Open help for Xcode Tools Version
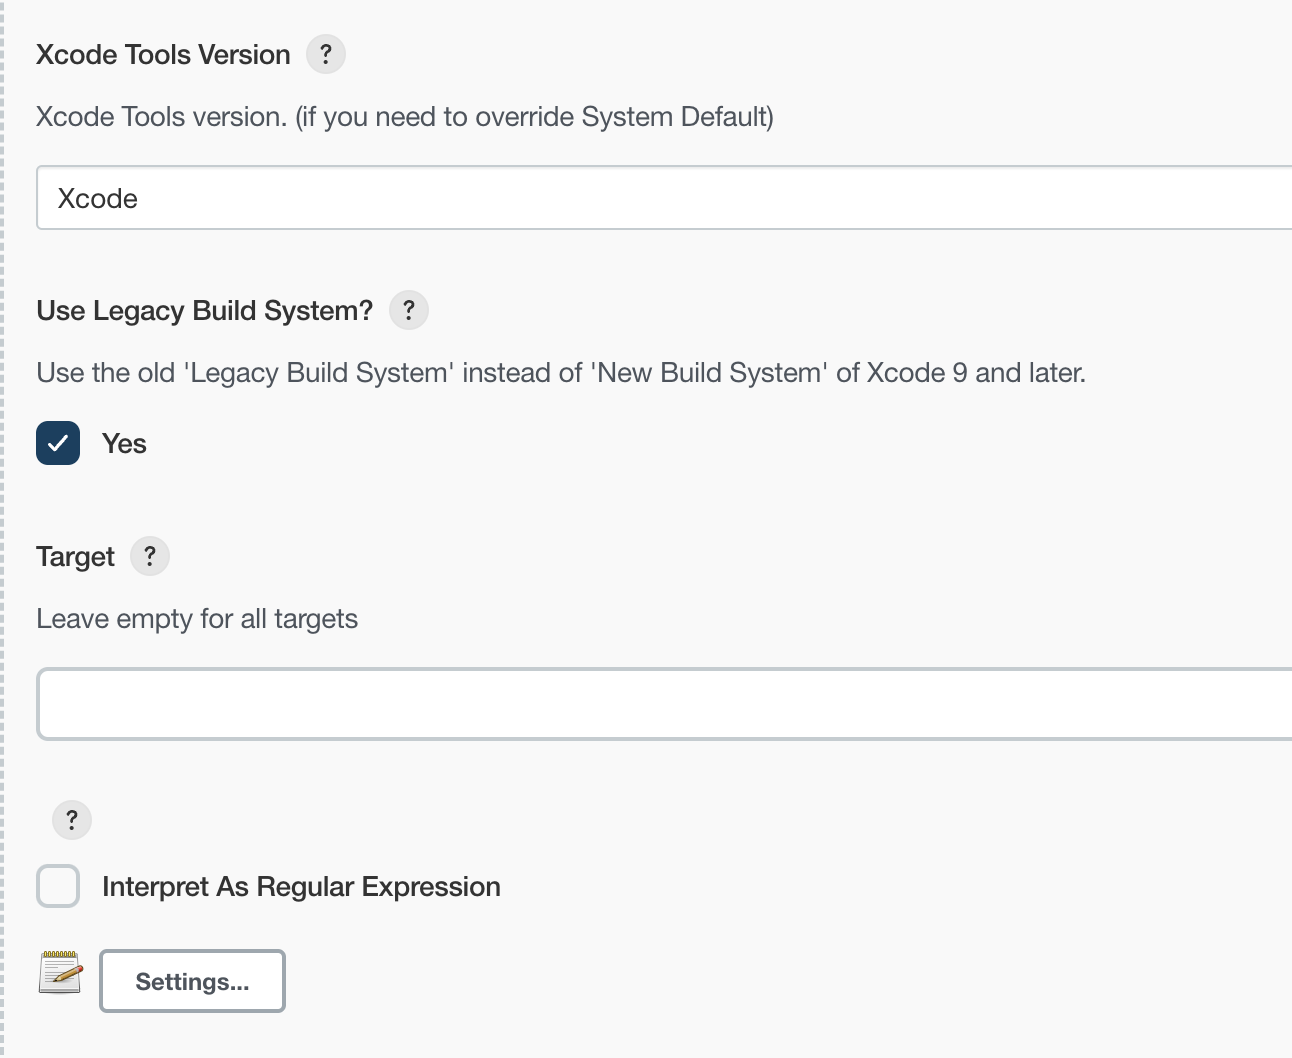The width and height of the screenshot is (1292, 1058). tap(325, 54)
